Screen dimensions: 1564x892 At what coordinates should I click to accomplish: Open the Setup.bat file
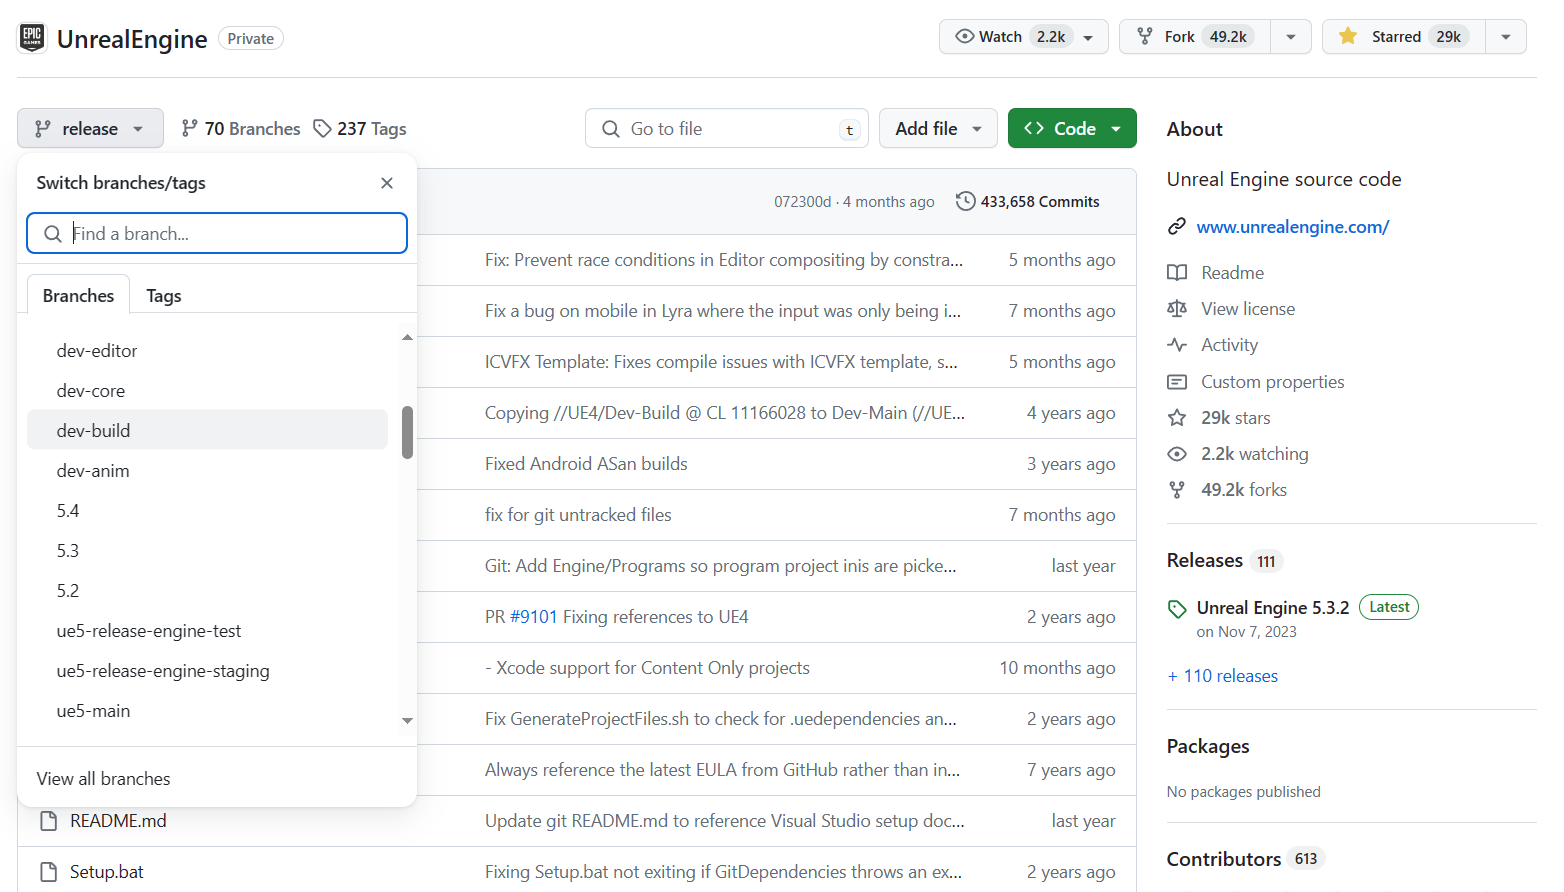tap(107, 872)
